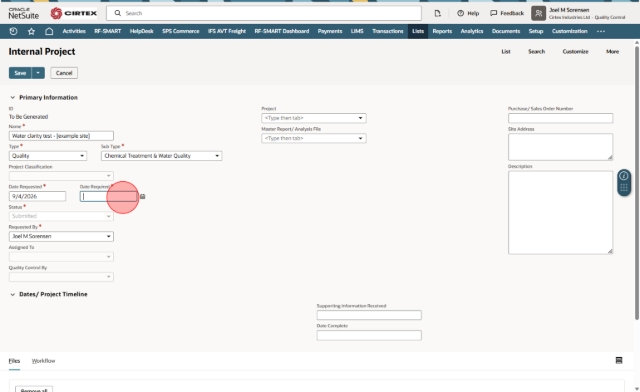Open the Lists menu
This screenshot has height=392, width=640.
click(418, 31)
